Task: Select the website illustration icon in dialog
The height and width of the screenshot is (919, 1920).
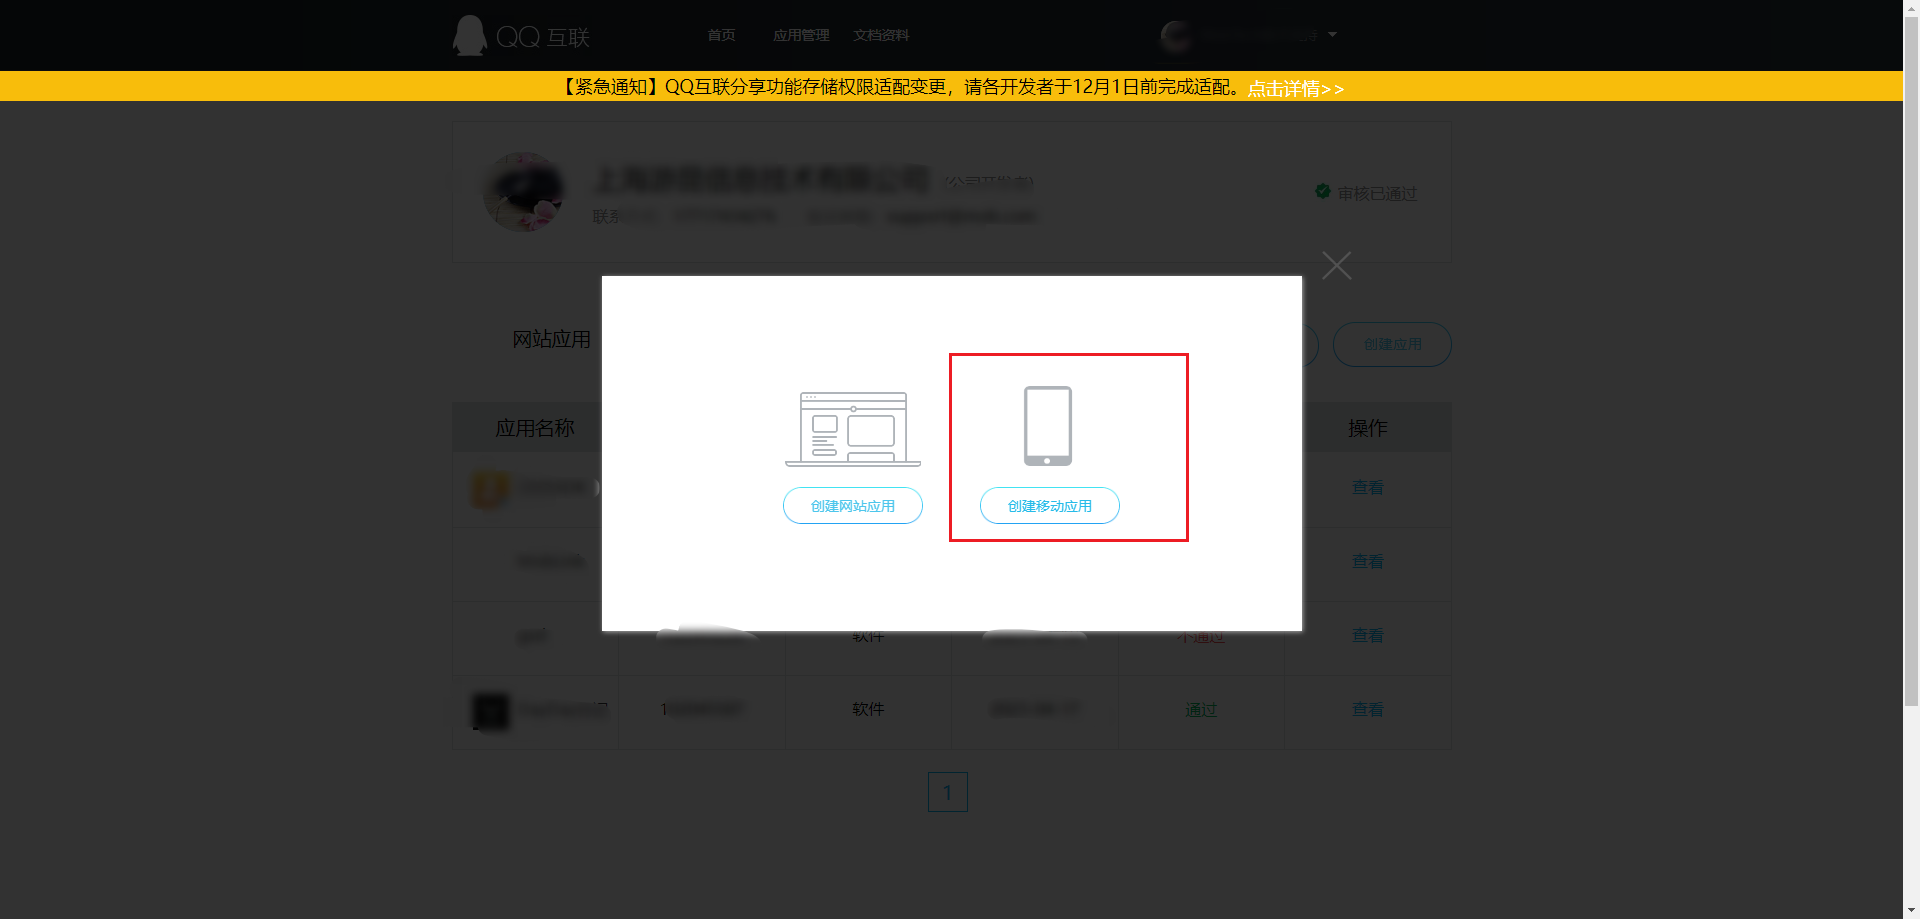Action: 852,426
